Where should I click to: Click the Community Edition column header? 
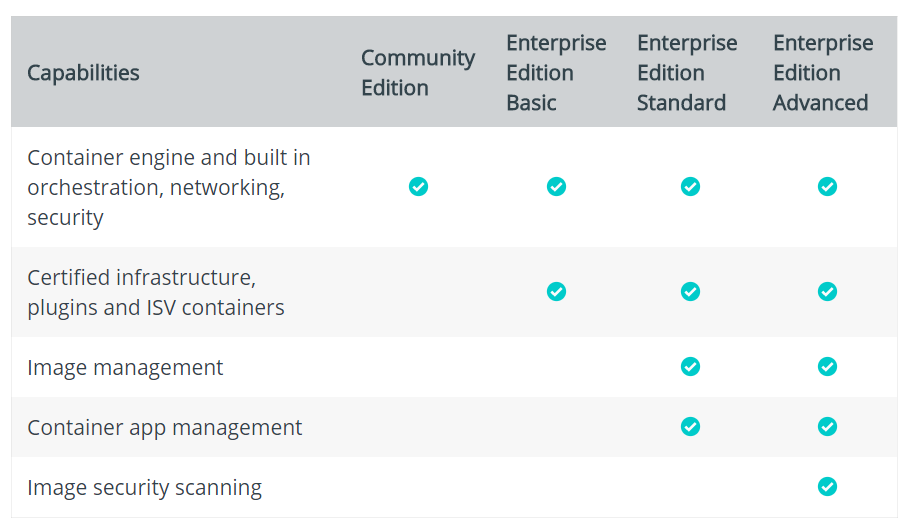coord(417,73)
